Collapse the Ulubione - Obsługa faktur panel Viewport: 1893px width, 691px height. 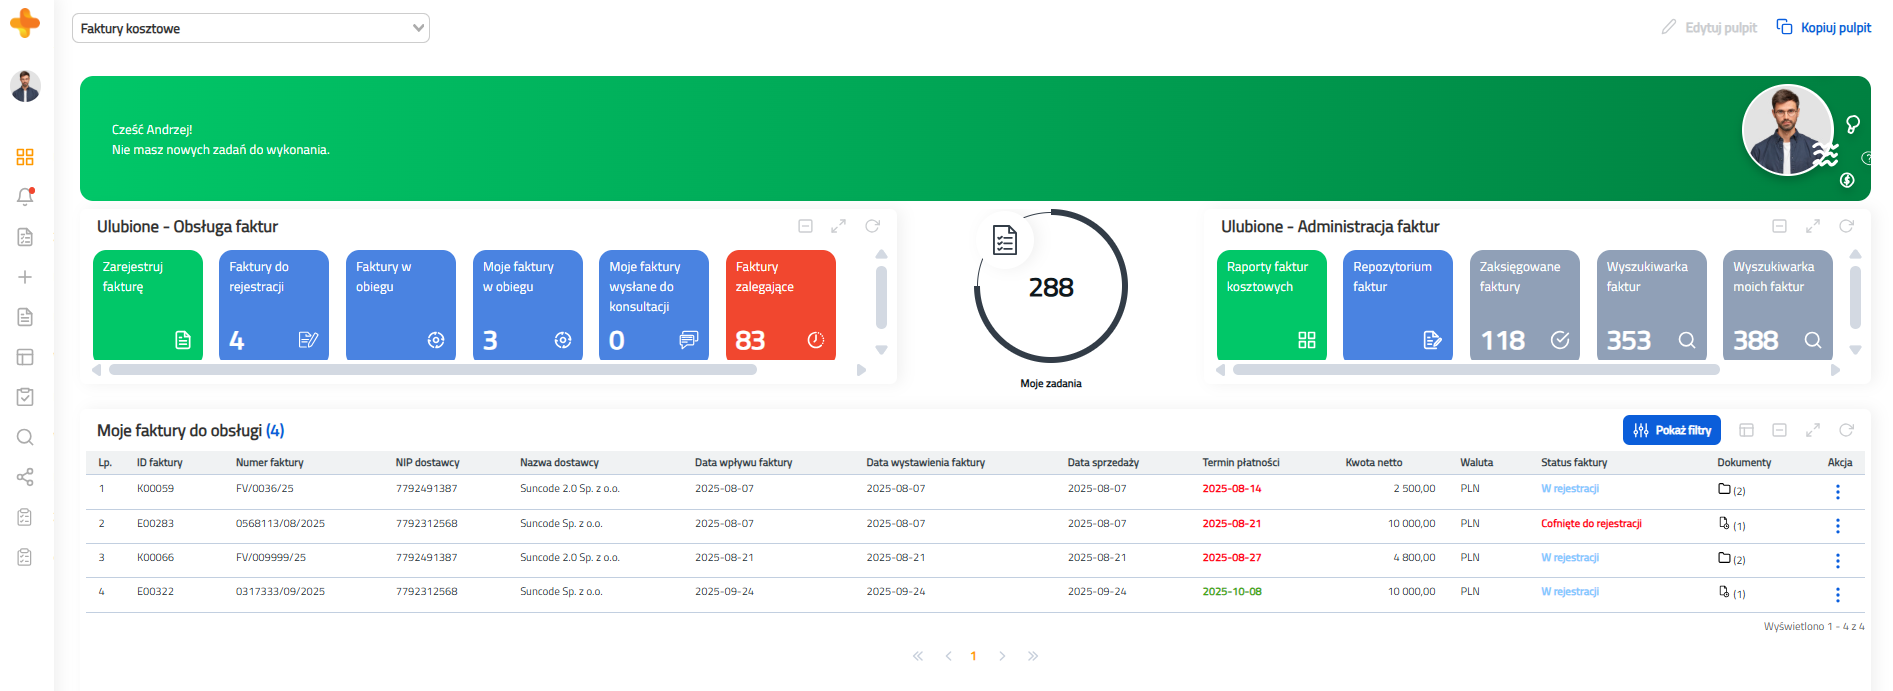pyautogui.click(x=805, y=226)
